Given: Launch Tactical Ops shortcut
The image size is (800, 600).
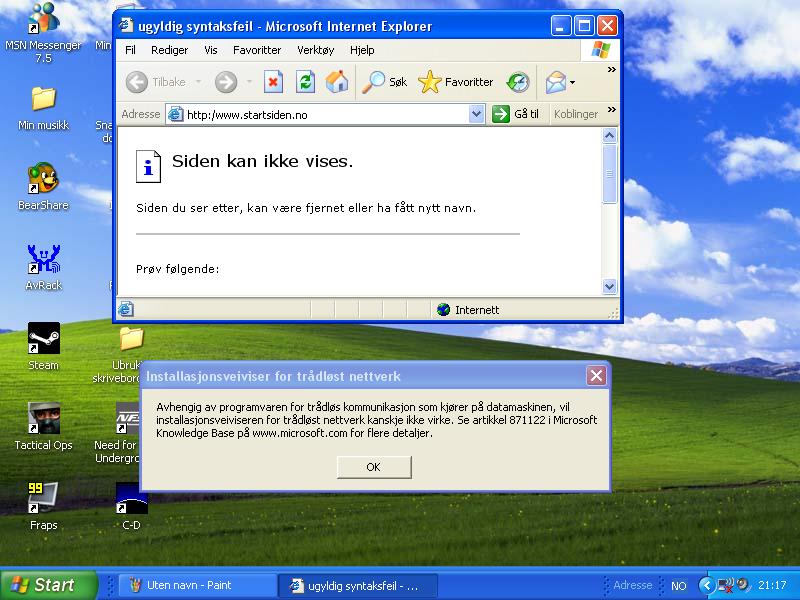Looking at the screenshot, I should click(43, 418).
